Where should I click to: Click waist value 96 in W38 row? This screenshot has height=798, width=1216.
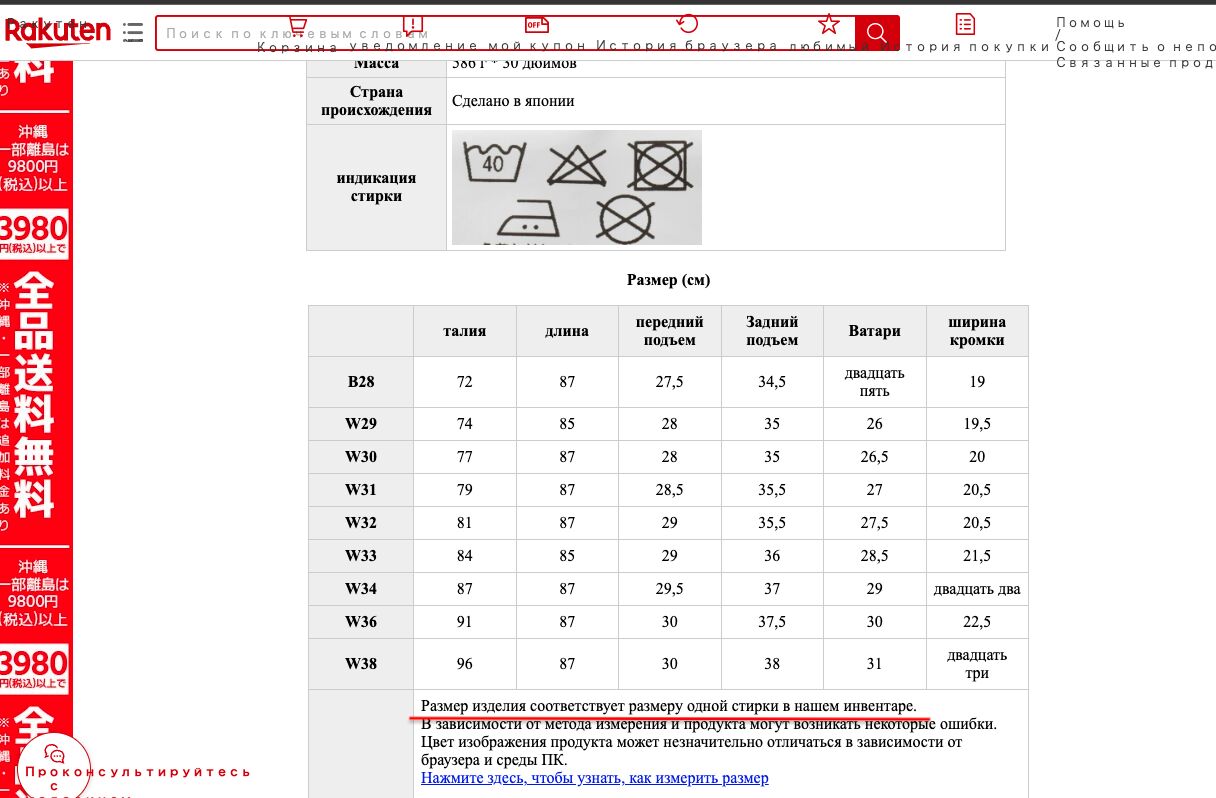(465, 664)
